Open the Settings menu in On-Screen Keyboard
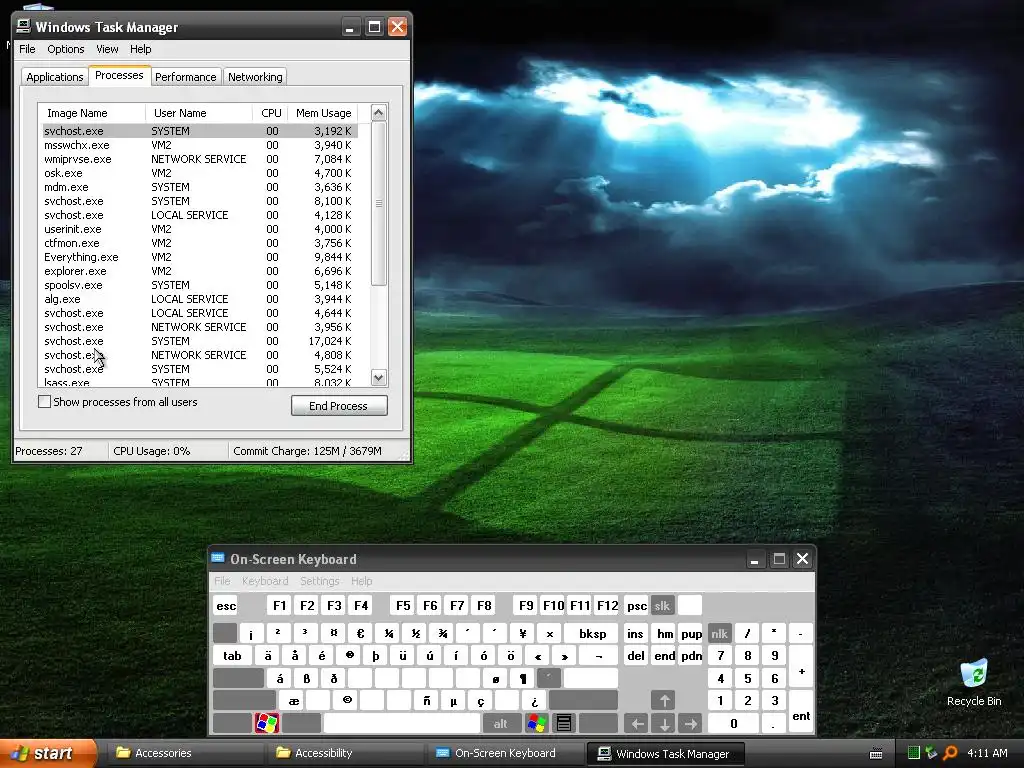The height and width of the screenshot is (768, 1024). [x=319, y=581]
